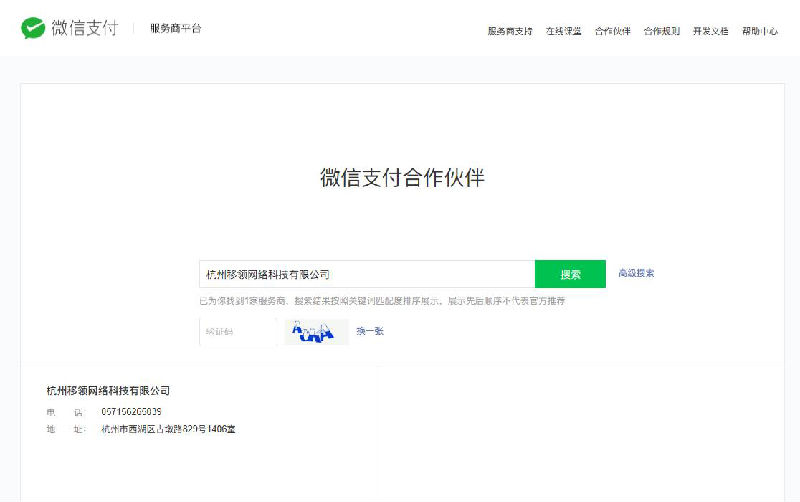Open the 高级搜索 link

click(x=636, y=273)
